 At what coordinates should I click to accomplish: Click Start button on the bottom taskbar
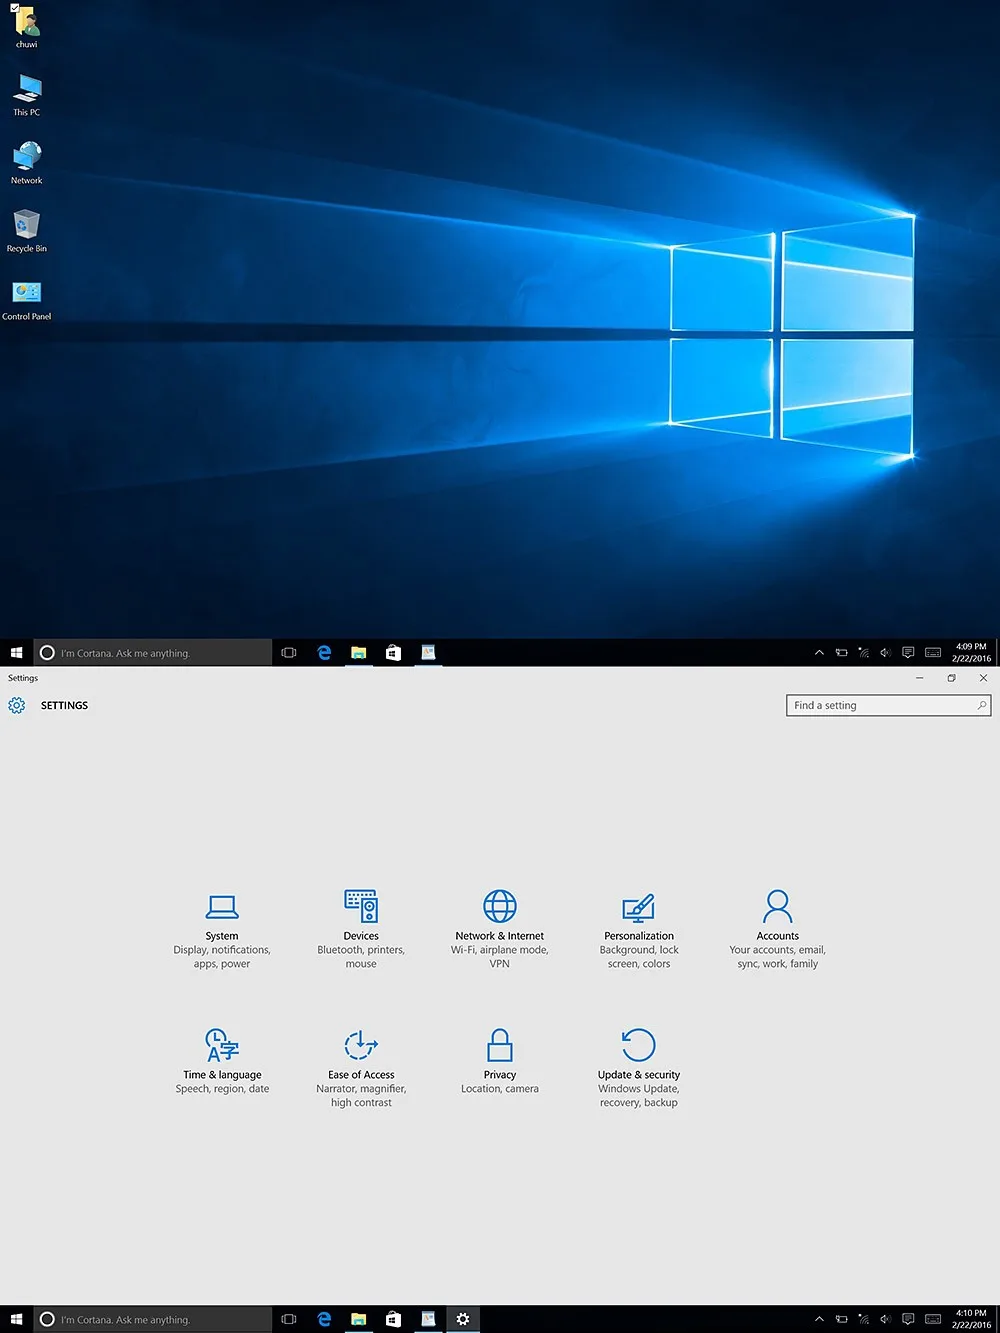point(16,1320)
